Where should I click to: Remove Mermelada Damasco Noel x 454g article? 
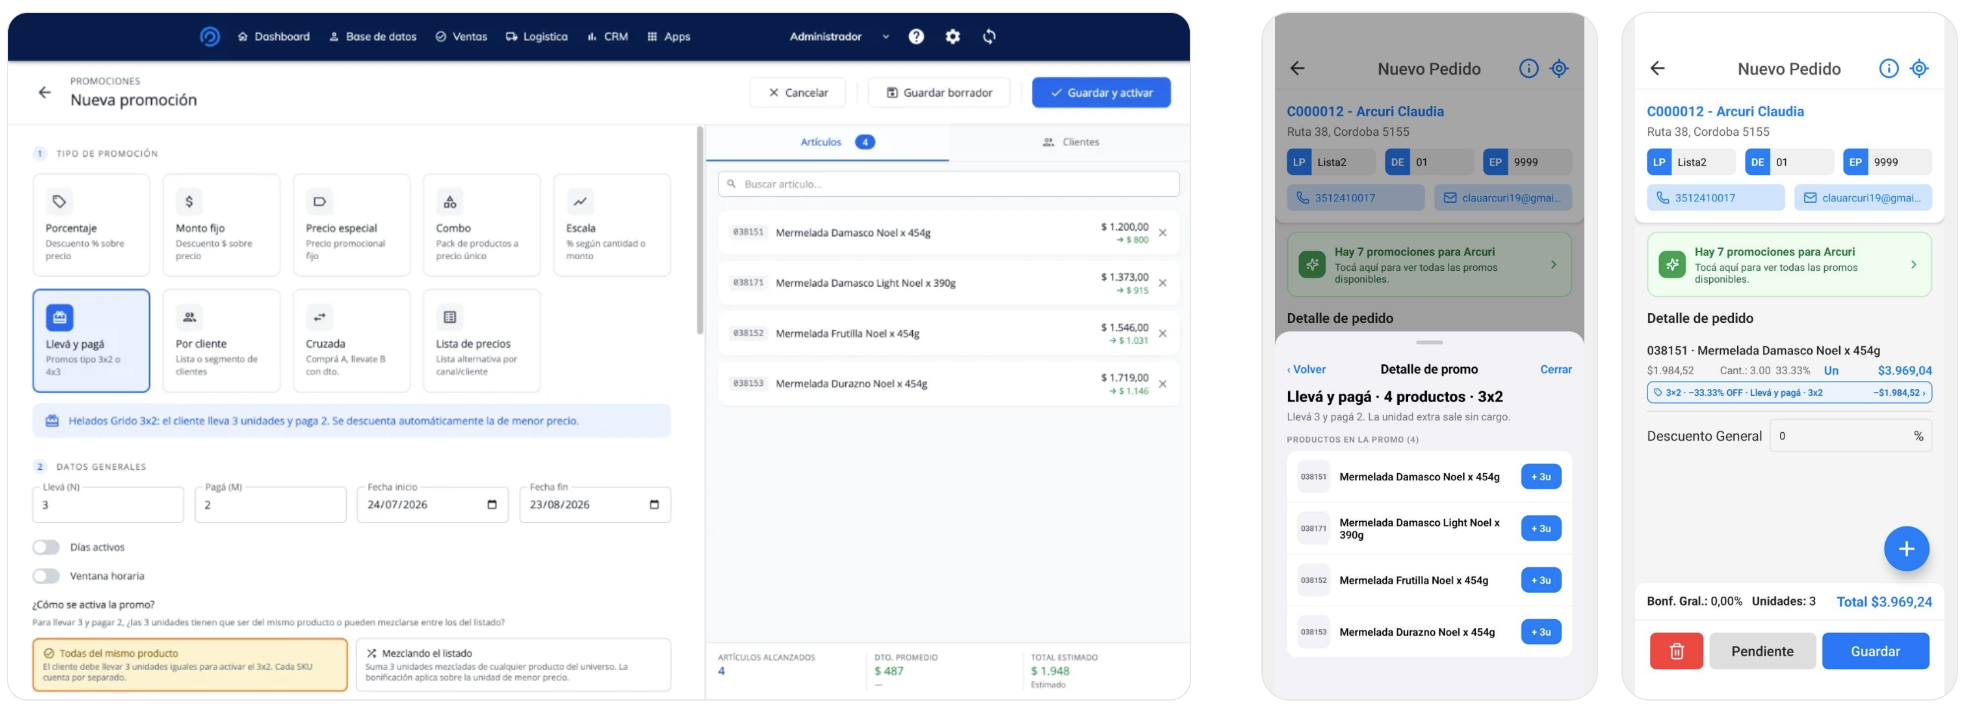click(1162, 233)
